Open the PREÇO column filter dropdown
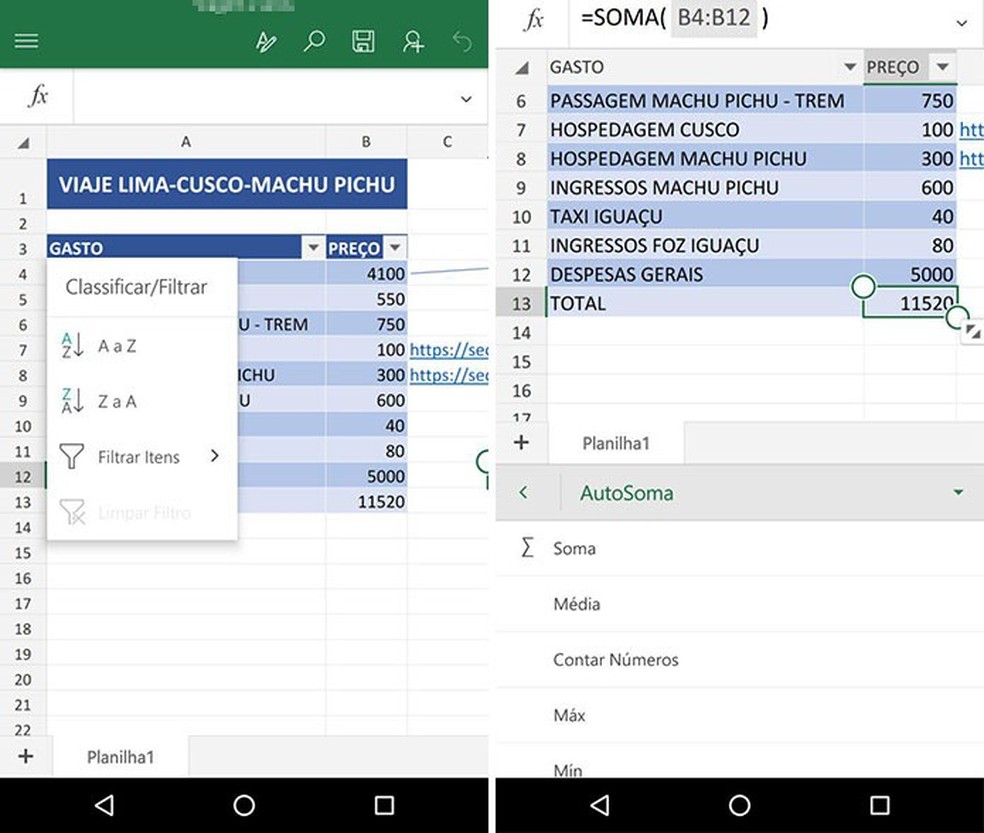Screen dimensions: 984x833 [394, 247]
